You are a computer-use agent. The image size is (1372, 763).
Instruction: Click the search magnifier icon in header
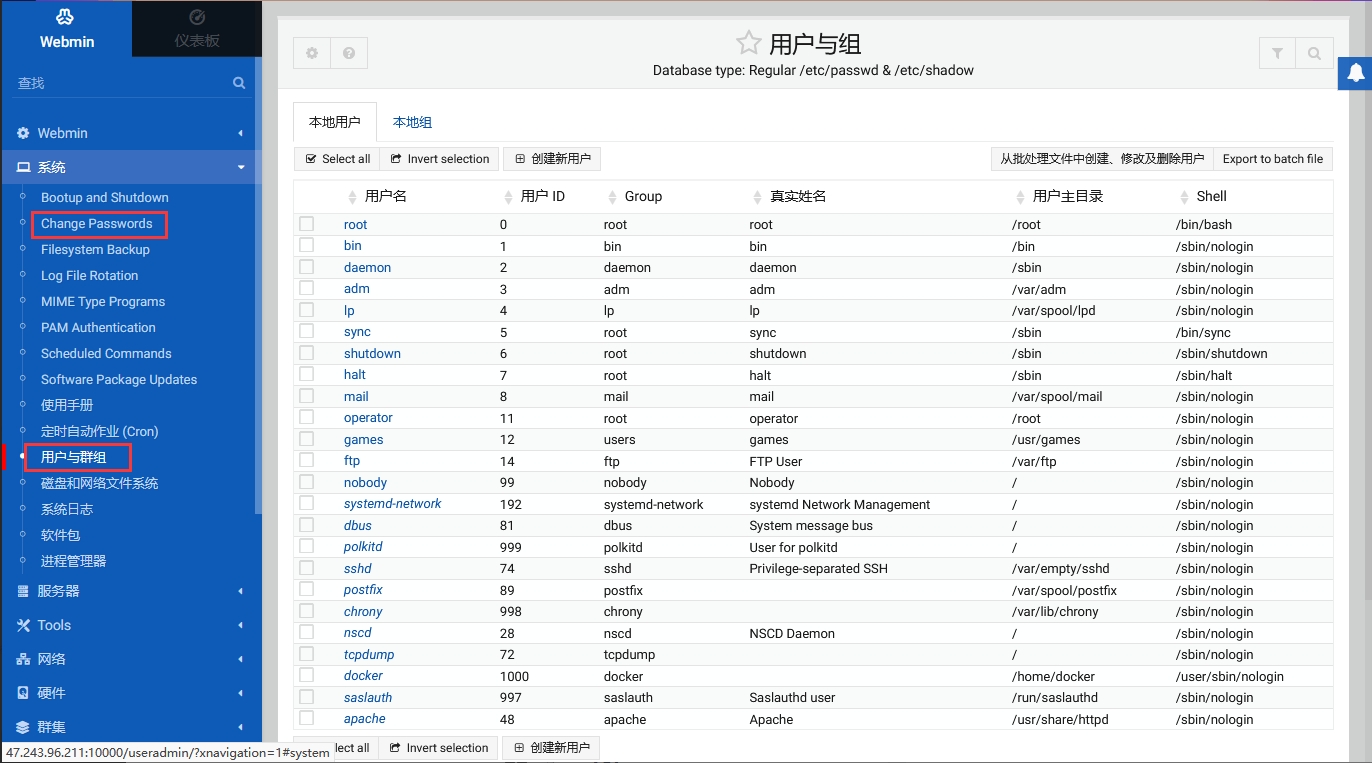point(1314,54)
